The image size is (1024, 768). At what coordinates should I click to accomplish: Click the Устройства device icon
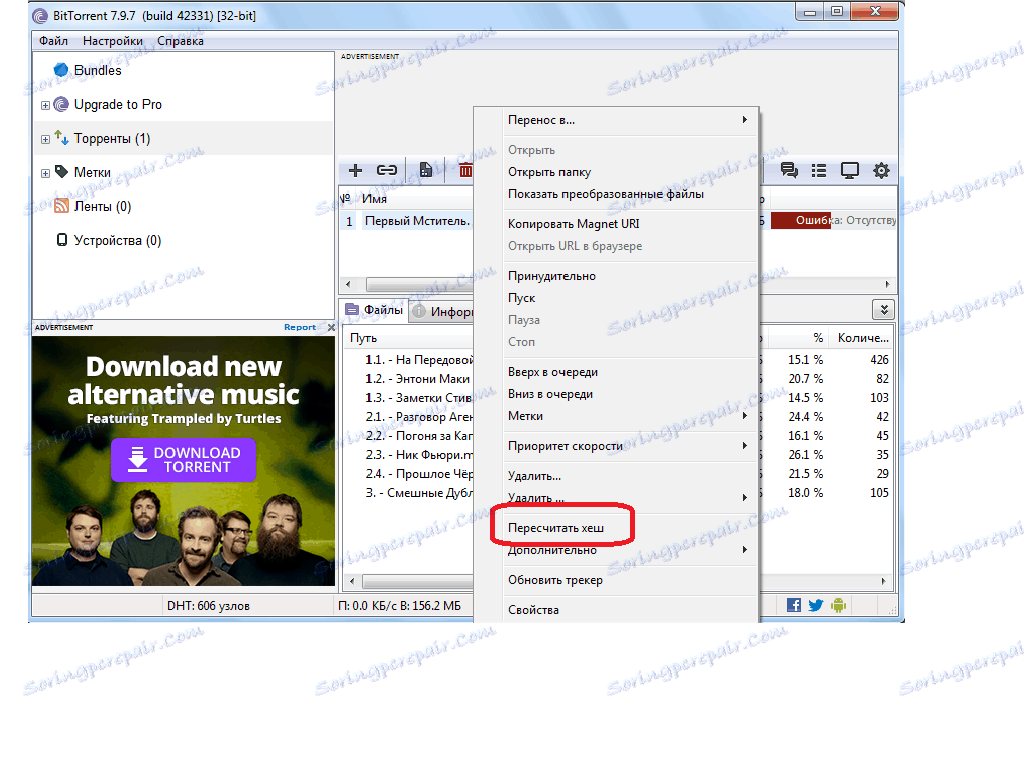[x=61, y=240]
